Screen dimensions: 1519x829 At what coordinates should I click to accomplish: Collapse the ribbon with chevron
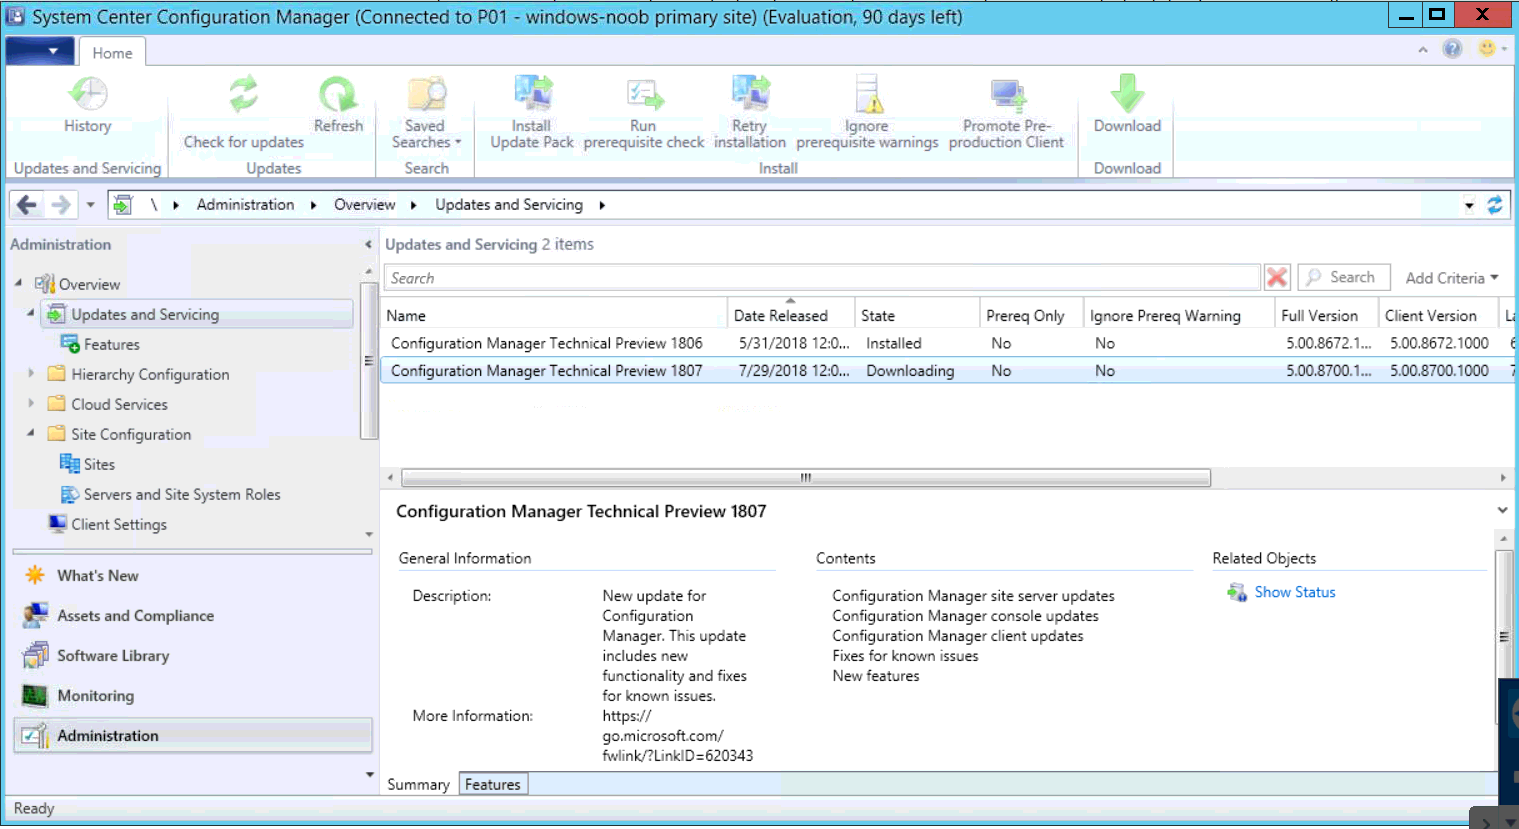pyautogui.click(x=1422, y=50)
